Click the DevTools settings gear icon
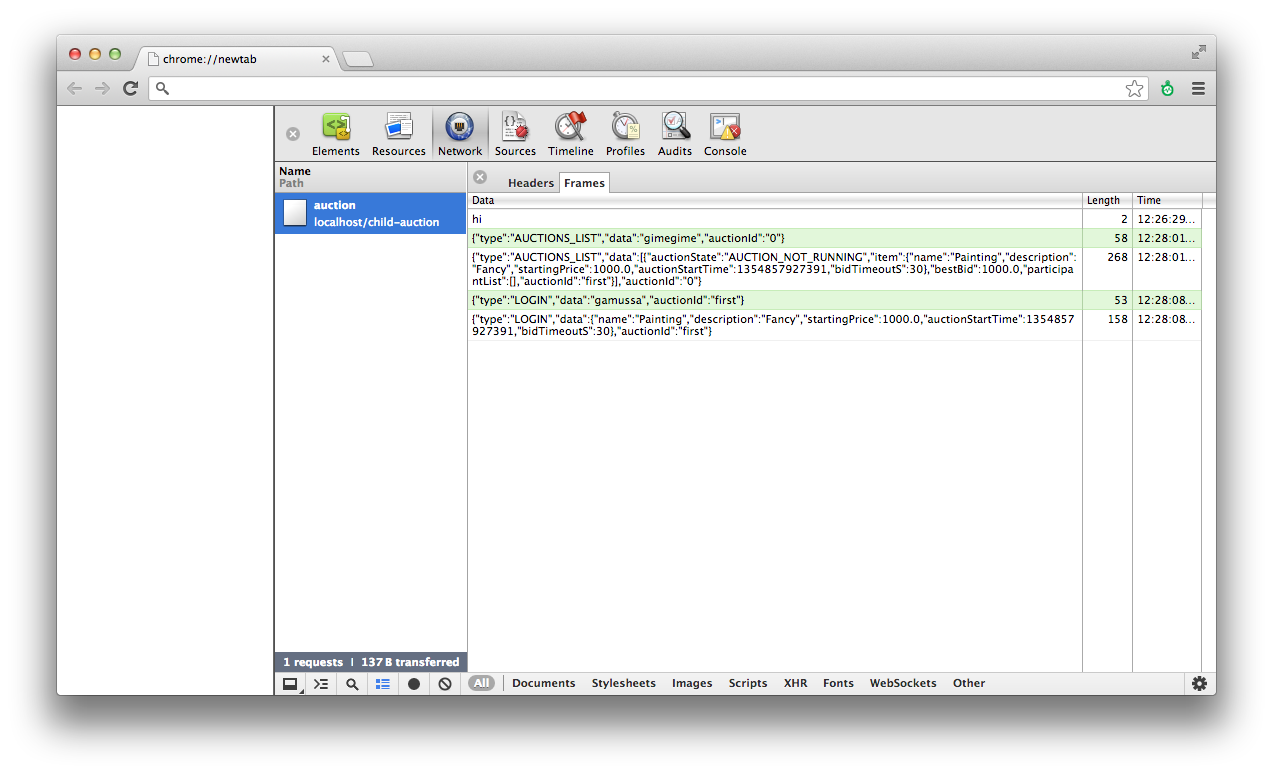Screen dimensions: 1273x774 pos(1199,684)
